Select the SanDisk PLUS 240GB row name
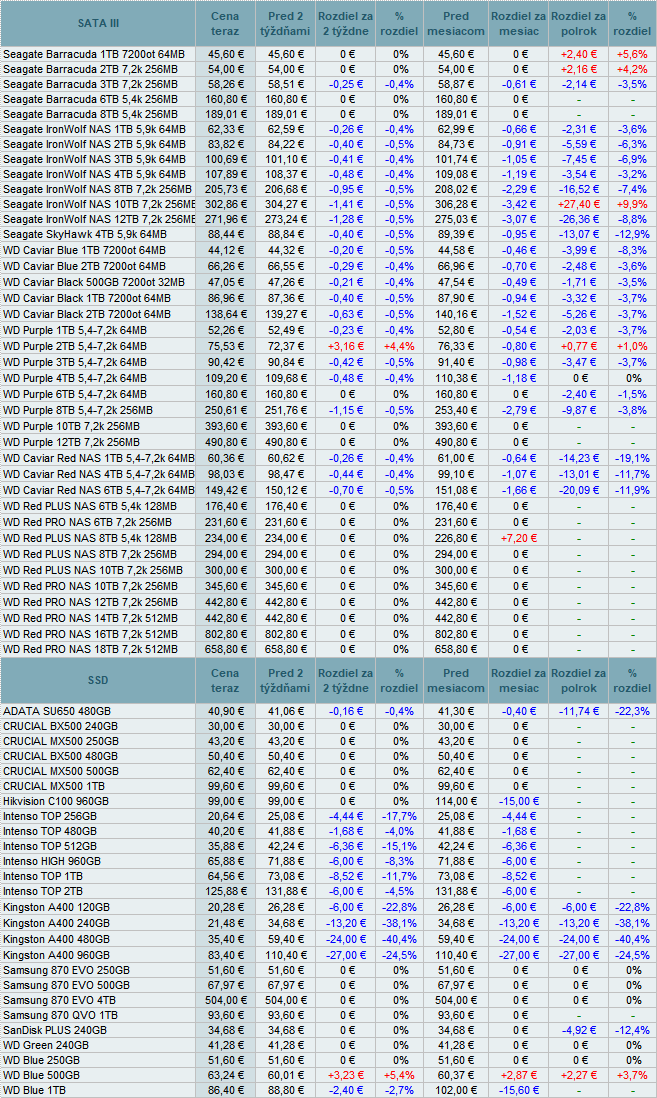Screen dimensions: 657x1098 pos(55,1030)
